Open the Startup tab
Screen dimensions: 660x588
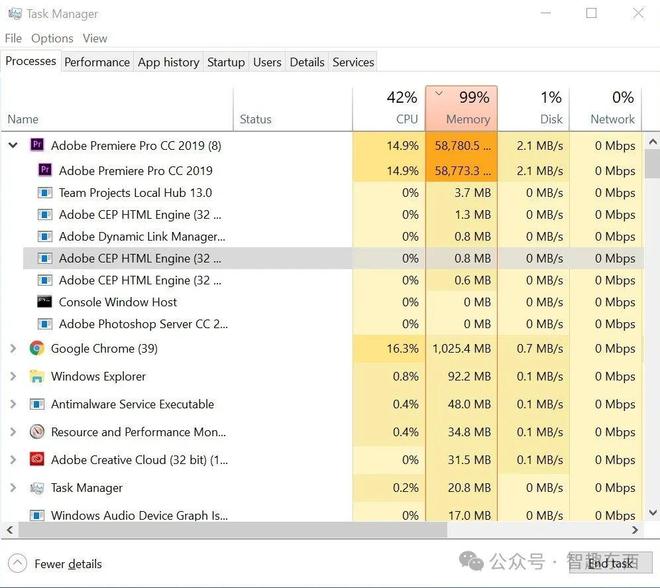[226, 62]
